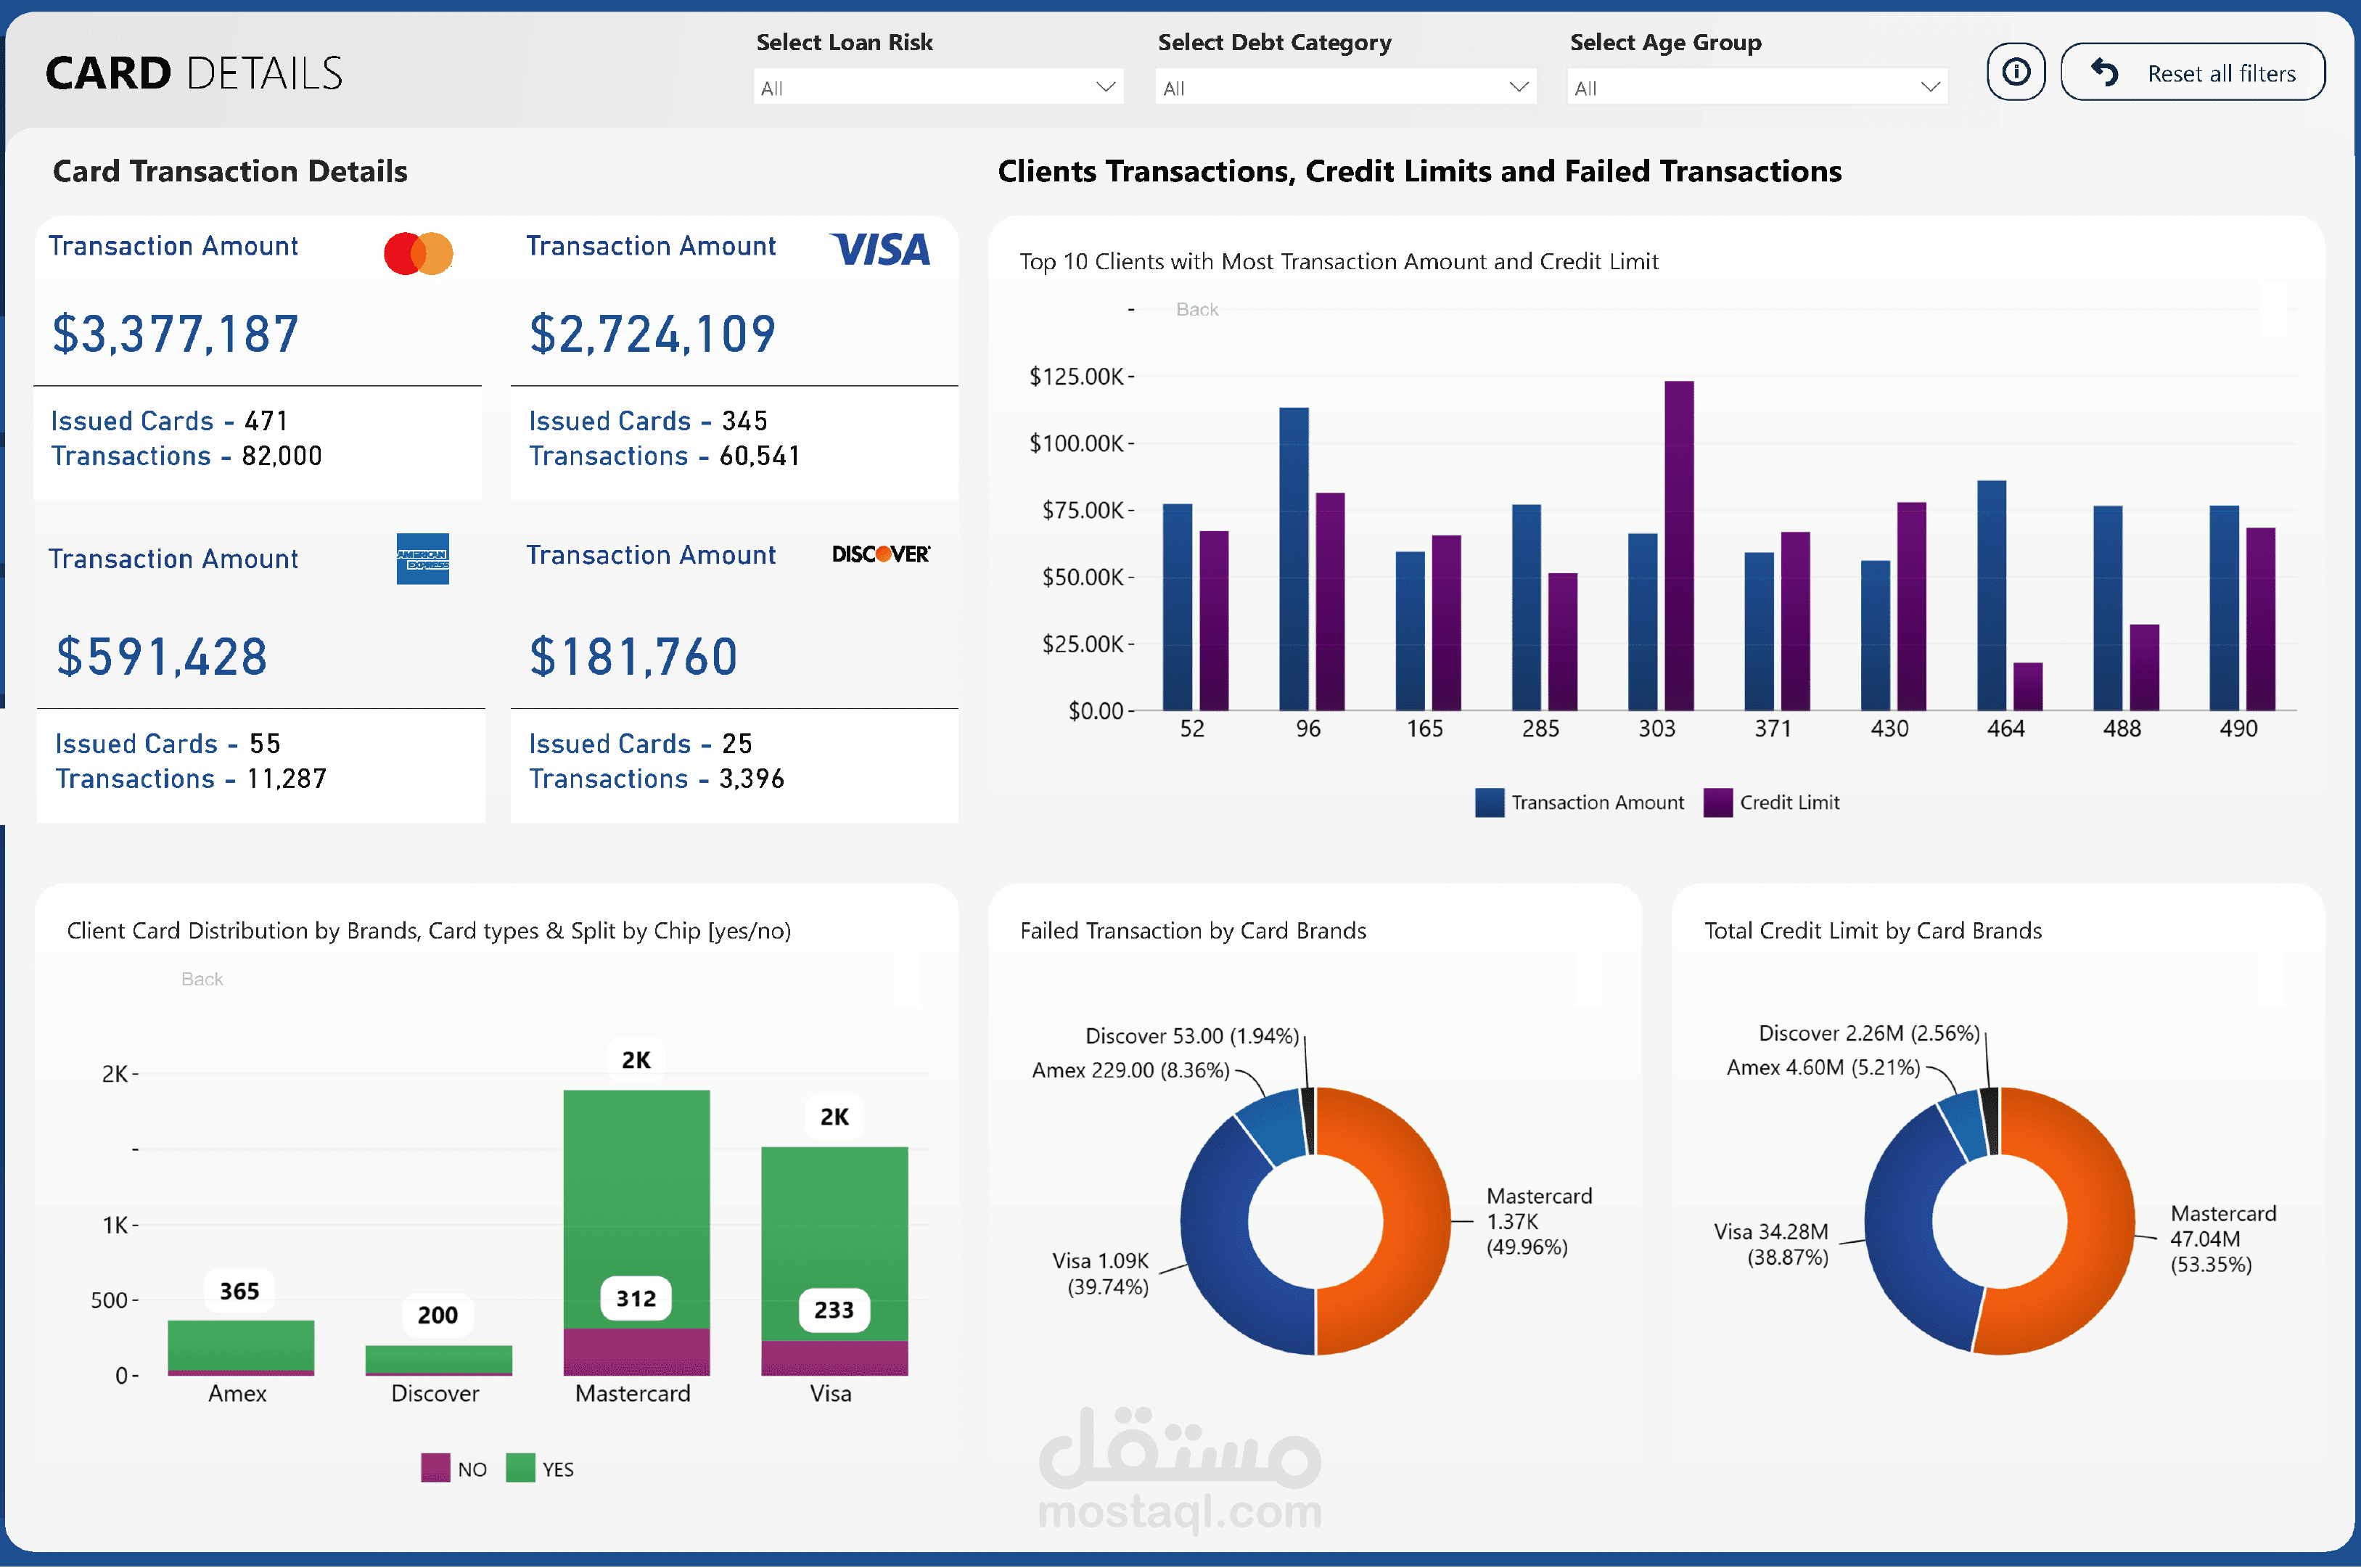Open the Select Loan Risk dropdown
The width and height of the screenshot is (2361, 1568).
click(938, 87)
